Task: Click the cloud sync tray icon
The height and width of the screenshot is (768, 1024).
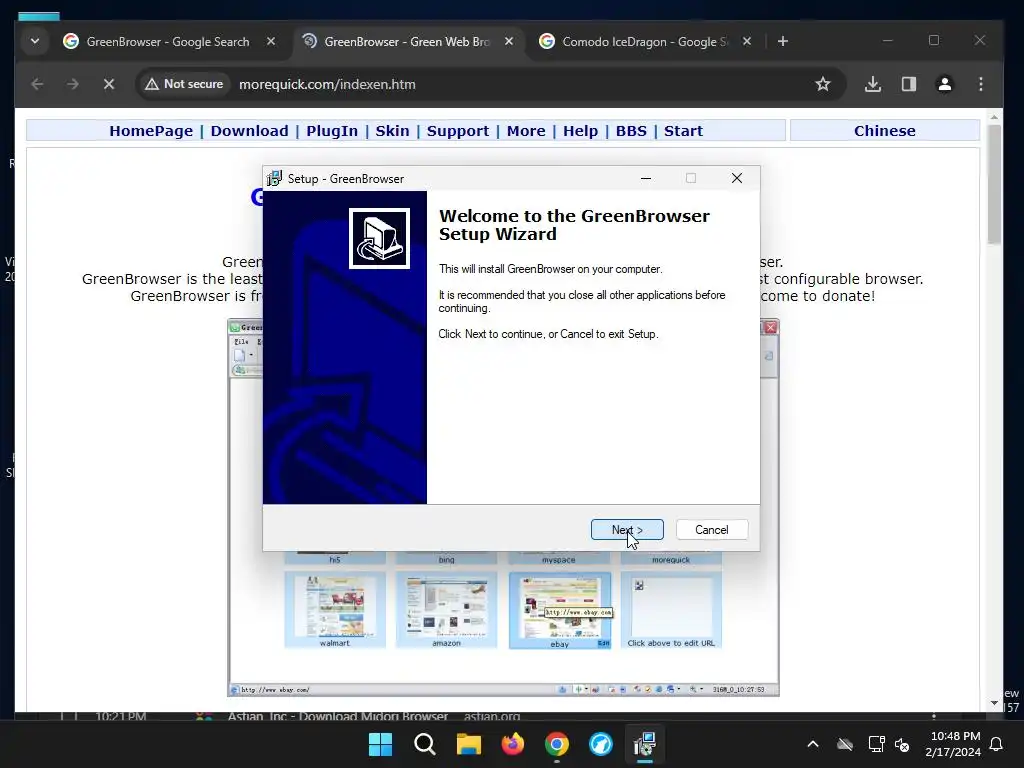Action: (x=845, y=744)
